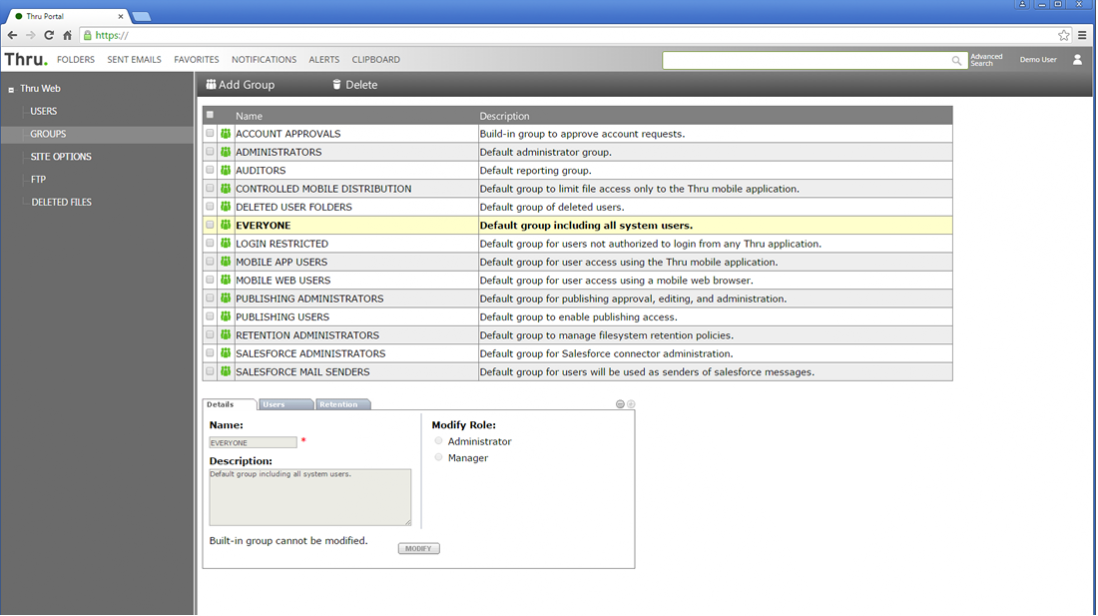Click the SALESFORCE MAIL SENDERS group icon

[x=226, y=372]
